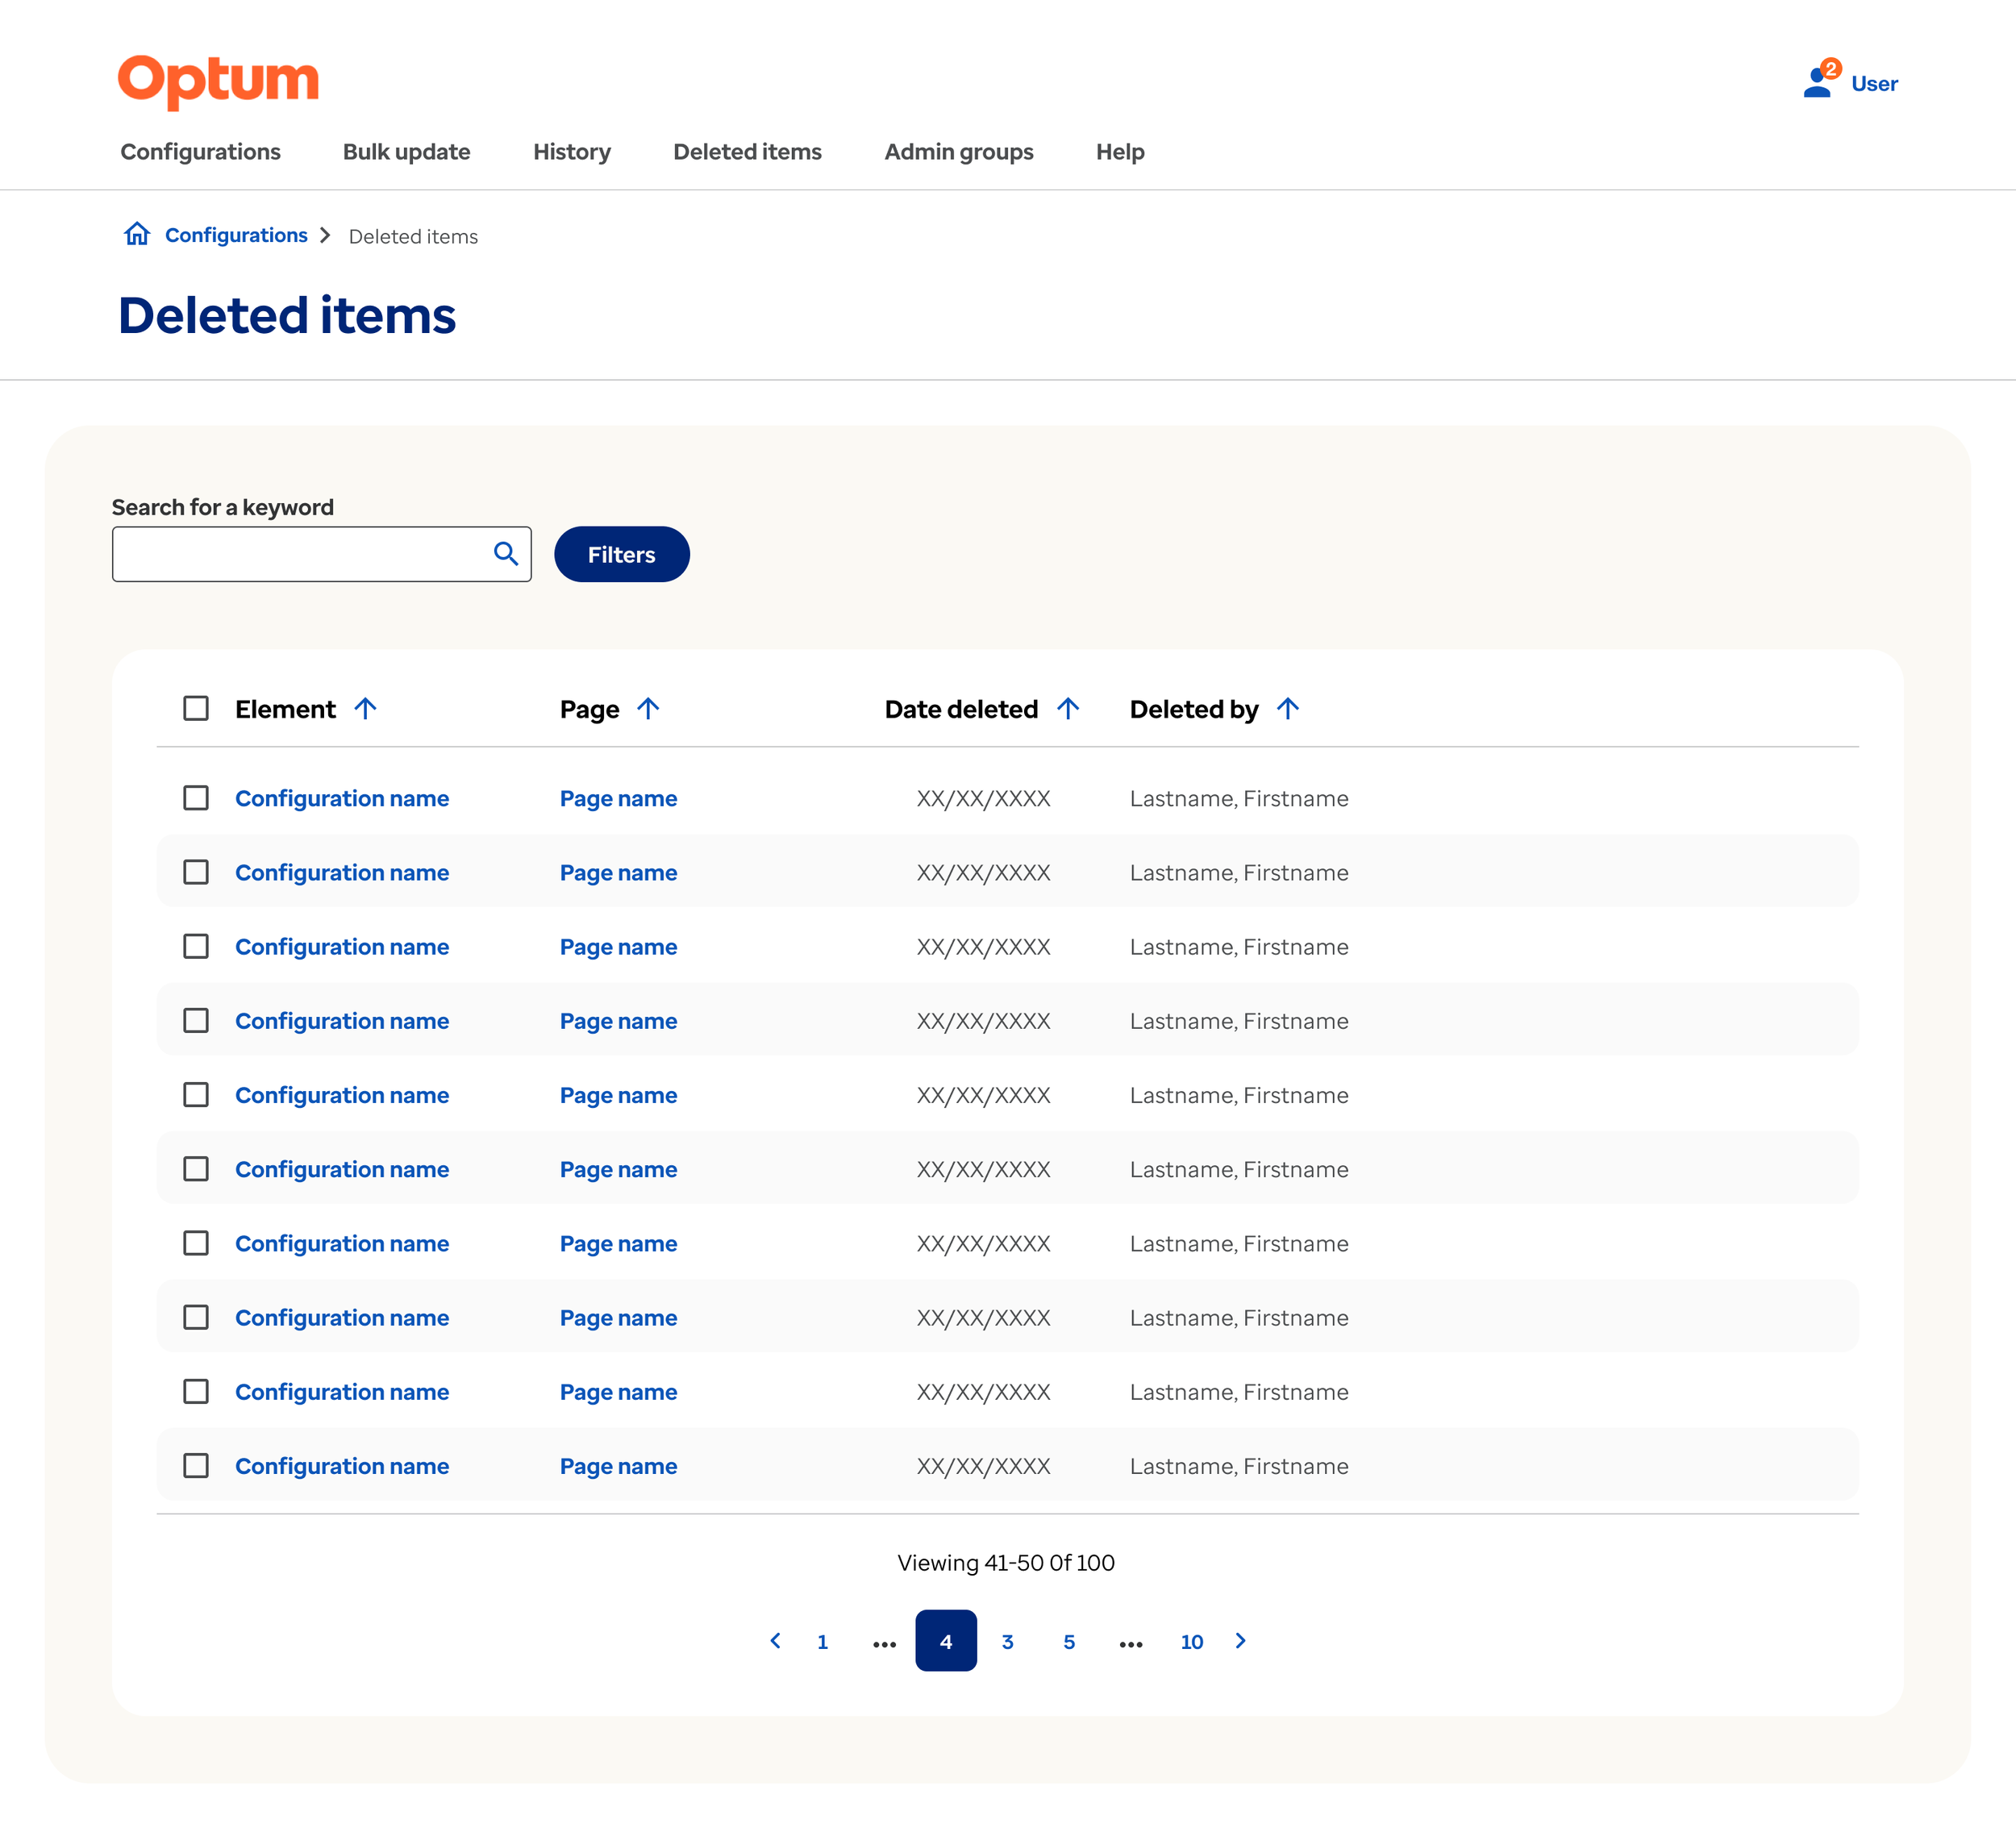The image size is (2016, 1828).
Task: Open Configurations breadcrumb link
Action: (236, 235)
